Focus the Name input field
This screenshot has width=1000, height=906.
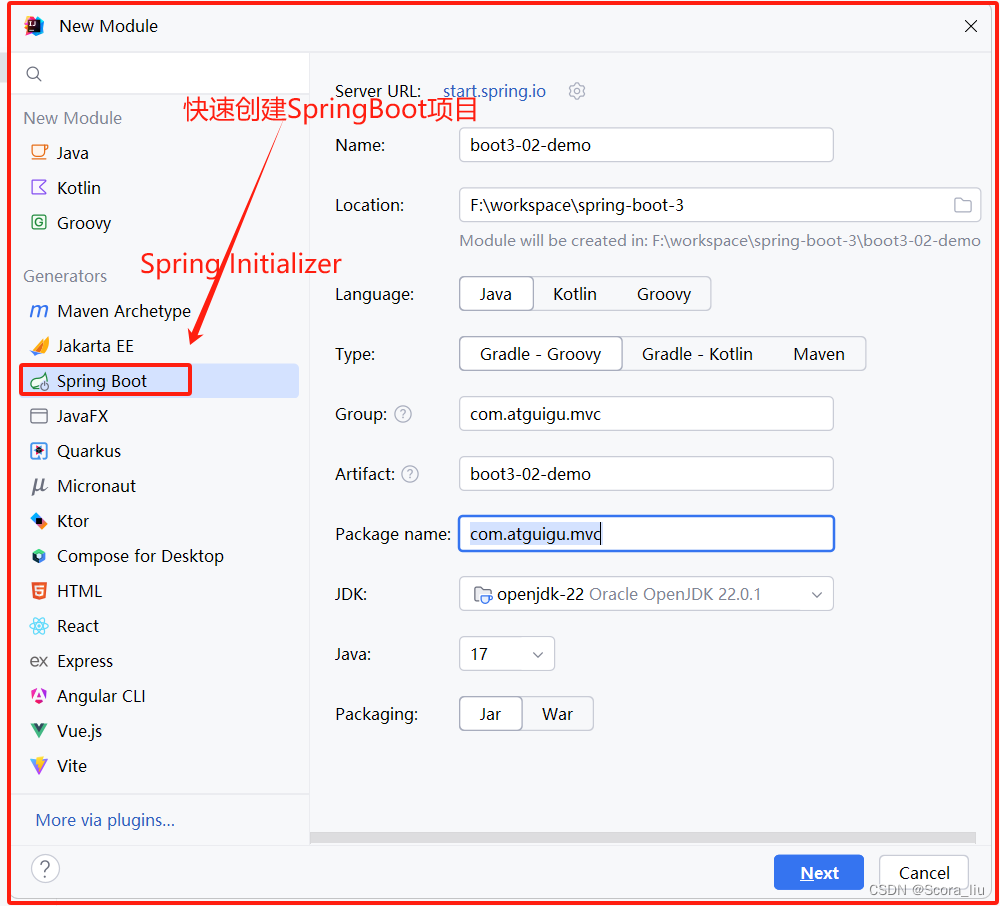(646, 145)
